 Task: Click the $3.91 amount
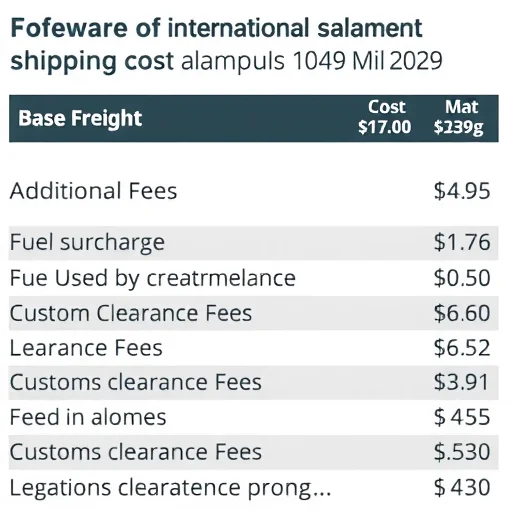pos(461,382)
